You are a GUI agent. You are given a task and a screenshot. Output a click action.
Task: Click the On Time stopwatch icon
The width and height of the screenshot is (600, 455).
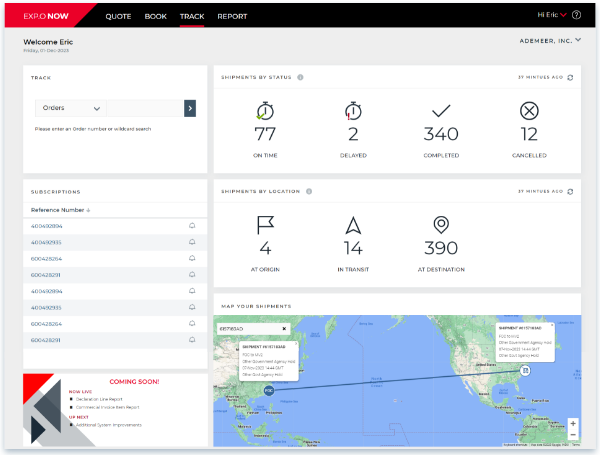click(x=265, y=111)
